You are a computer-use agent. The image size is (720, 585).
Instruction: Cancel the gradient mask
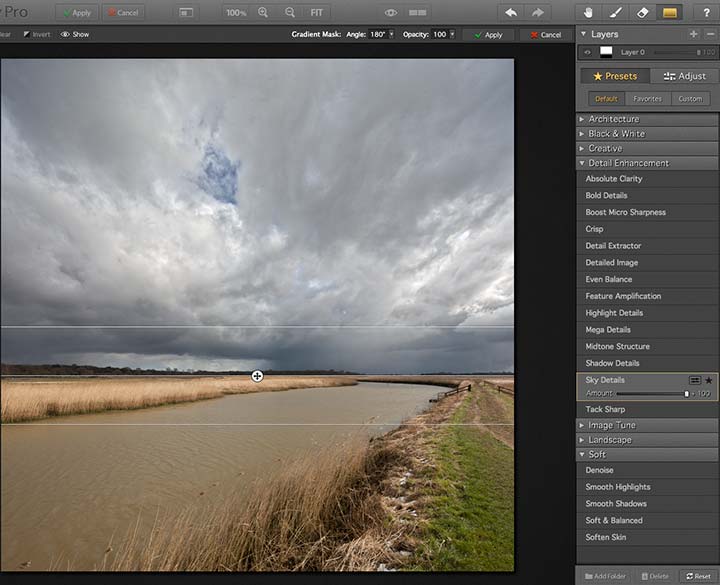click(546, 35)
